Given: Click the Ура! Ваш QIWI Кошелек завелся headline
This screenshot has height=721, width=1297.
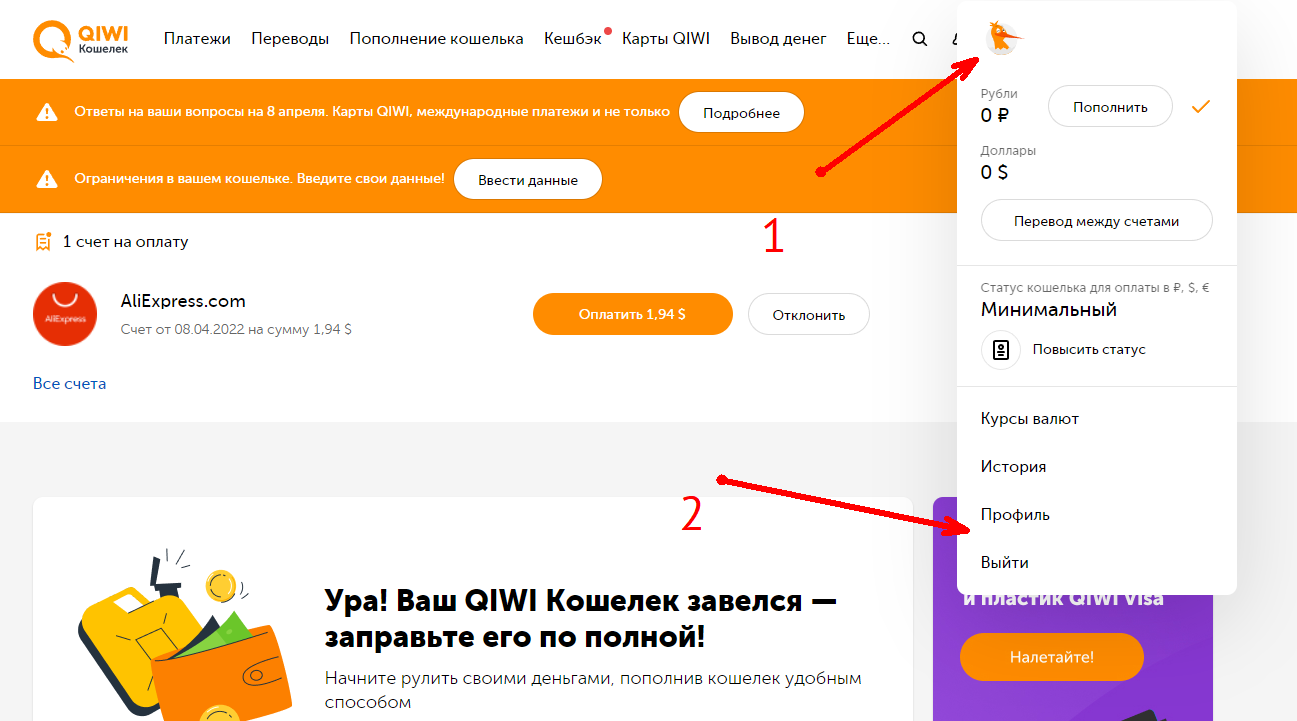Looking at the screenshot, I should [x=581, y=618].
